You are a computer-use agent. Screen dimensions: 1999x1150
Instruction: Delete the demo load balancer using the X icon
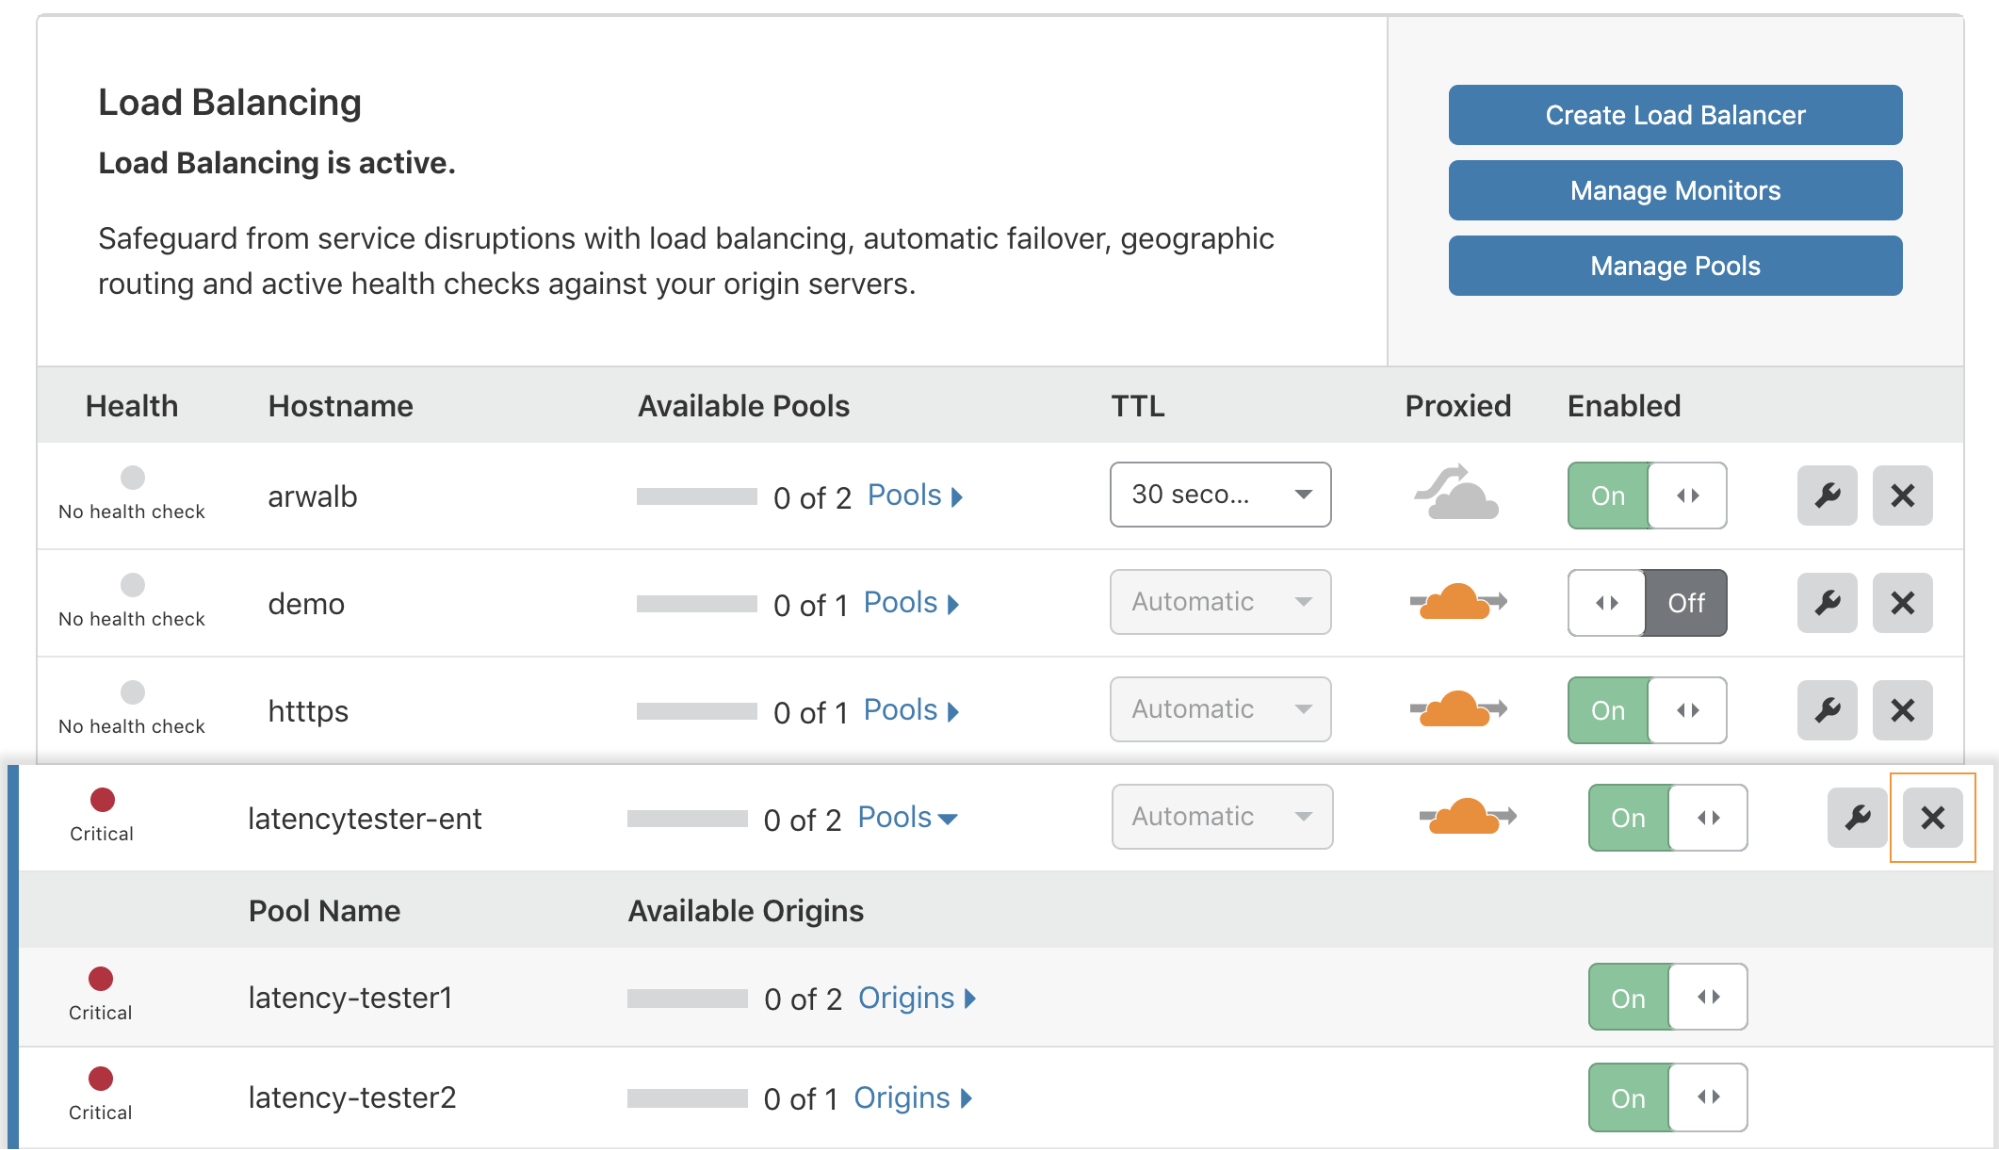point(1902,603)
